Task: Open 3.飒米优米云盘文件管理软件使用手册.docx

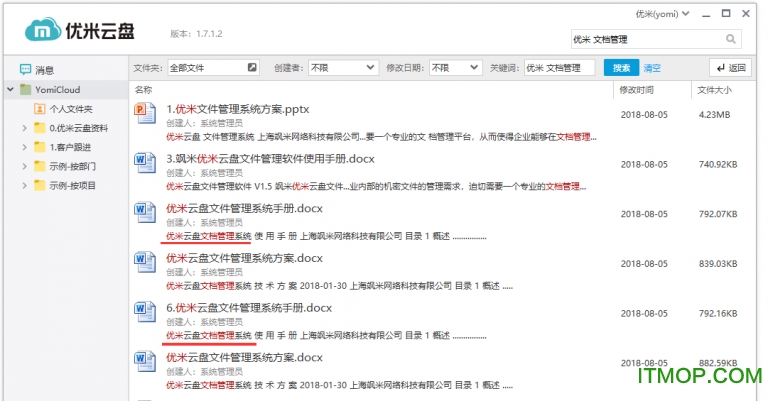Action: (270, 159)
